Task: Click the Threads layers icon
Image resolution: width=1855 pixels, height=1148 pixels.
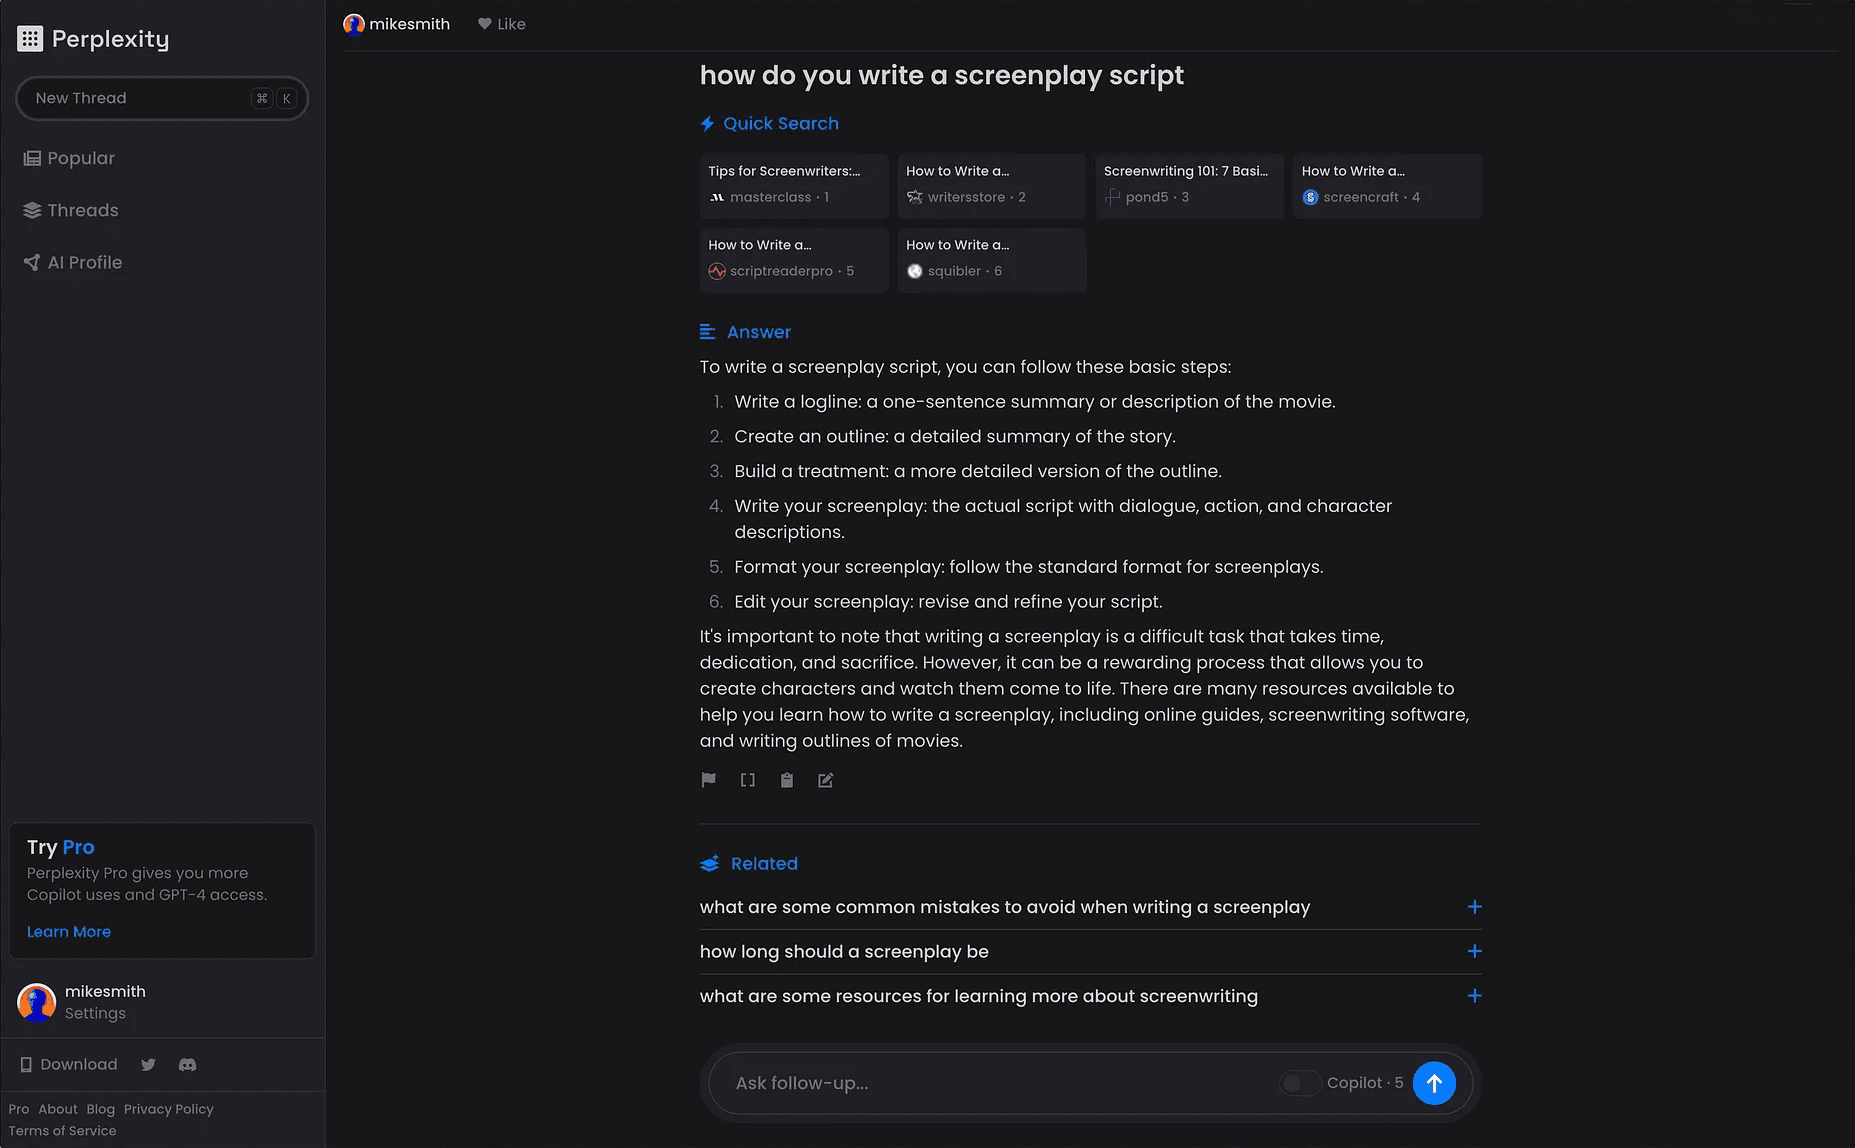Action: [32, 210]
